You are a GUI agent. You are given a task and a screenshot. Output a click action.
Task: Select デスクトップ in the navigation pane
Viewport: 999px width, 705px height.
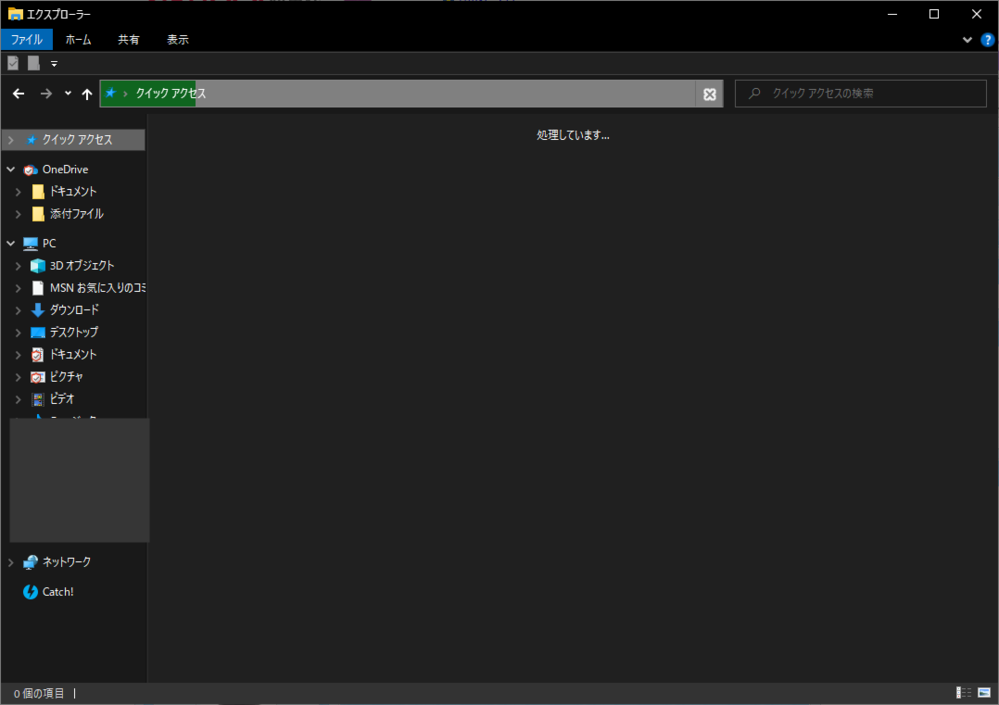74,332
